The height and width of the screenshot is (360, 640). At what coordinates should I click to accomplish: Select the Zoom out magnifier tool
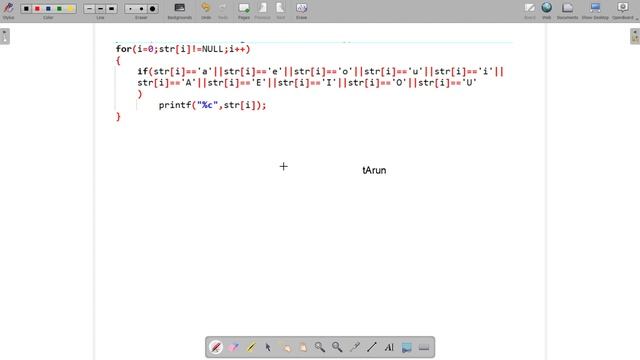coord(337,347)
